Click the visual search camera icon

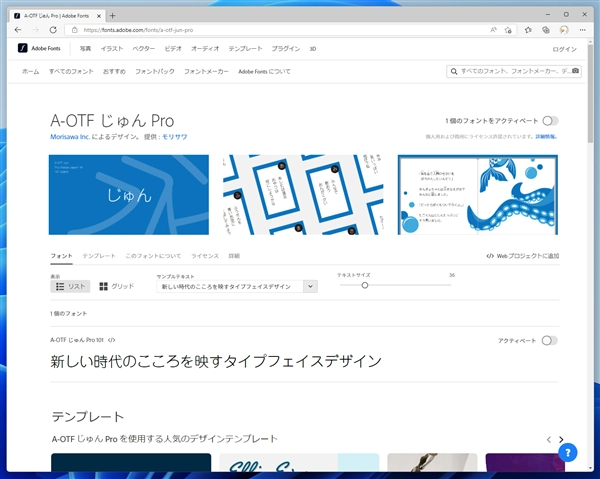pyautogui.click(x=575, y=71)
